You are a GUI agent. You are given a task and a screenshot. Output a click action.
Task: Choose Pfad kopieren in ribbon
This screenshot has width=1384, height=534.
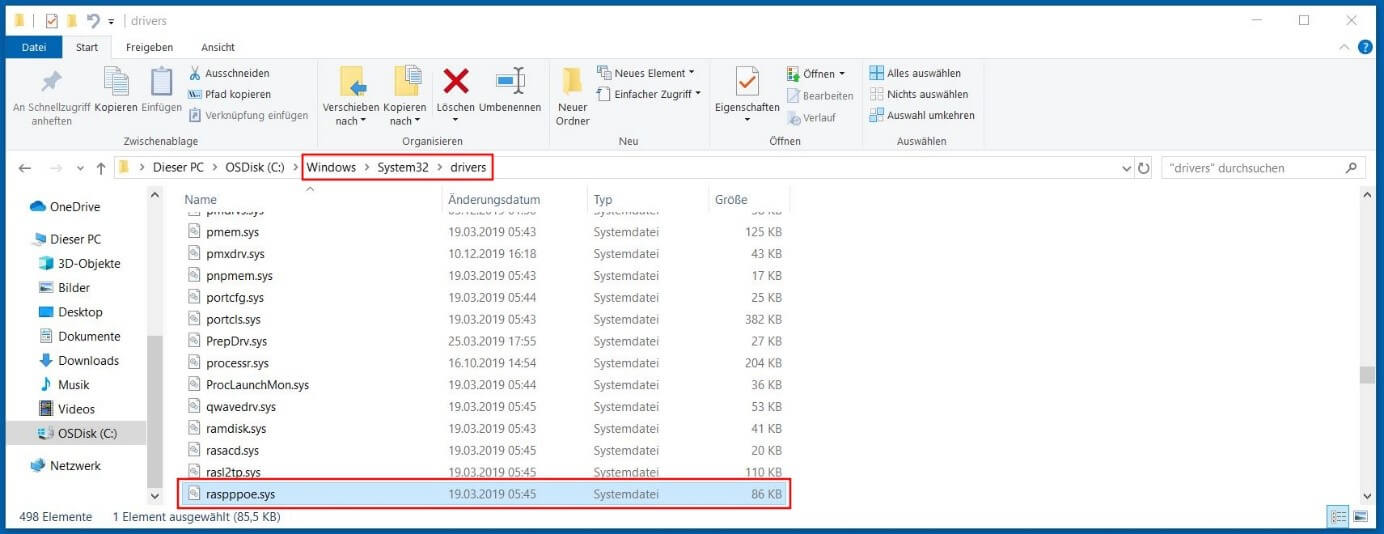click(229, 94)
